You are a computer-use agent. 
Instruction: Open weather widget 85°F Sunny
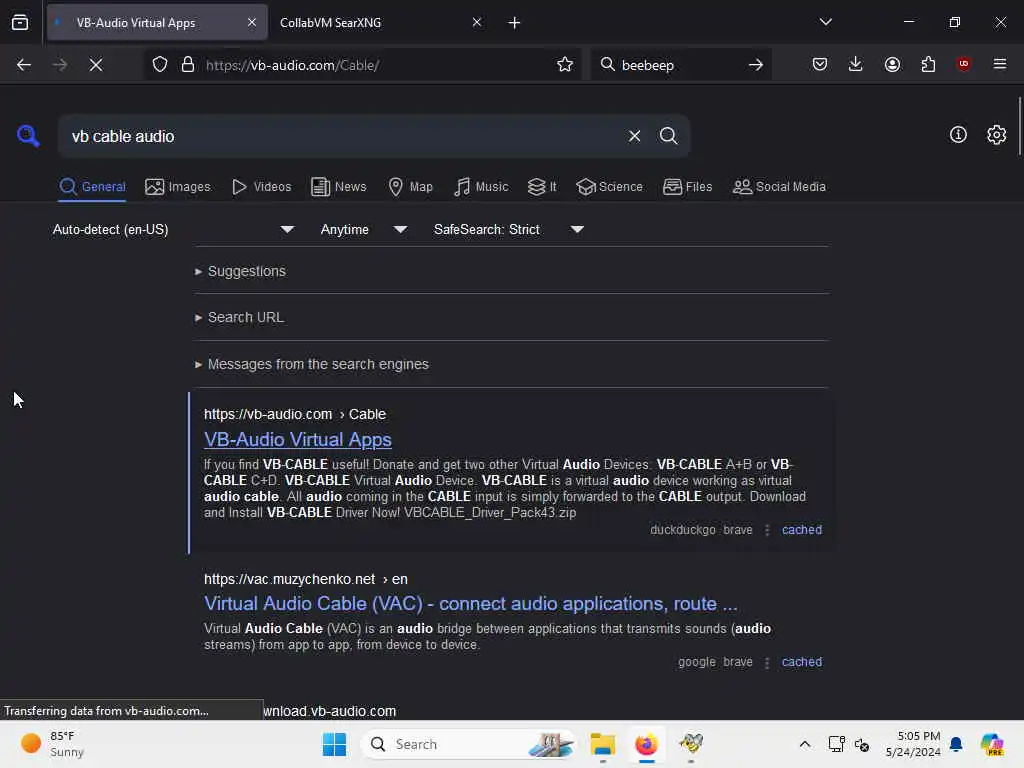(52, 744)
